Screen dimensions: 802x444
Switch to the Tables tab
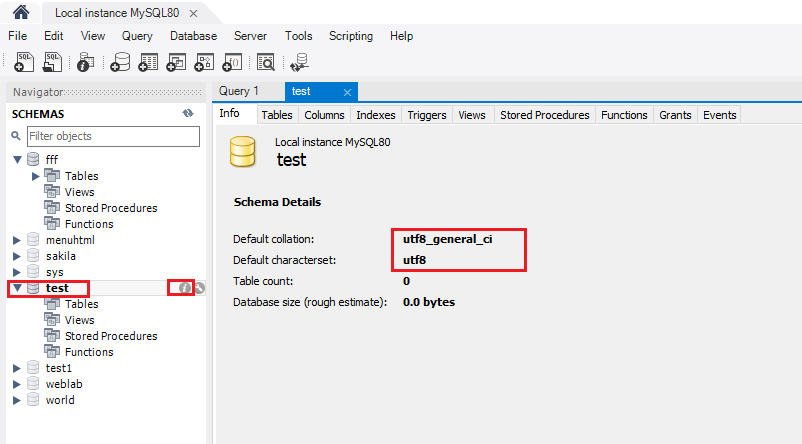[x=277, y=115]
